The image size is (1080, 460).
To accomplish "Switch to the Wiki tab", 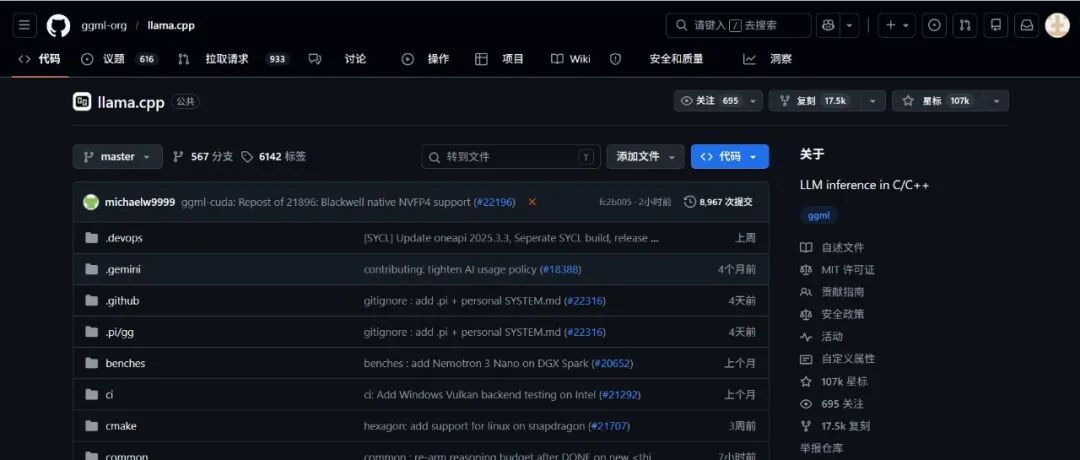I will [570, 59].
